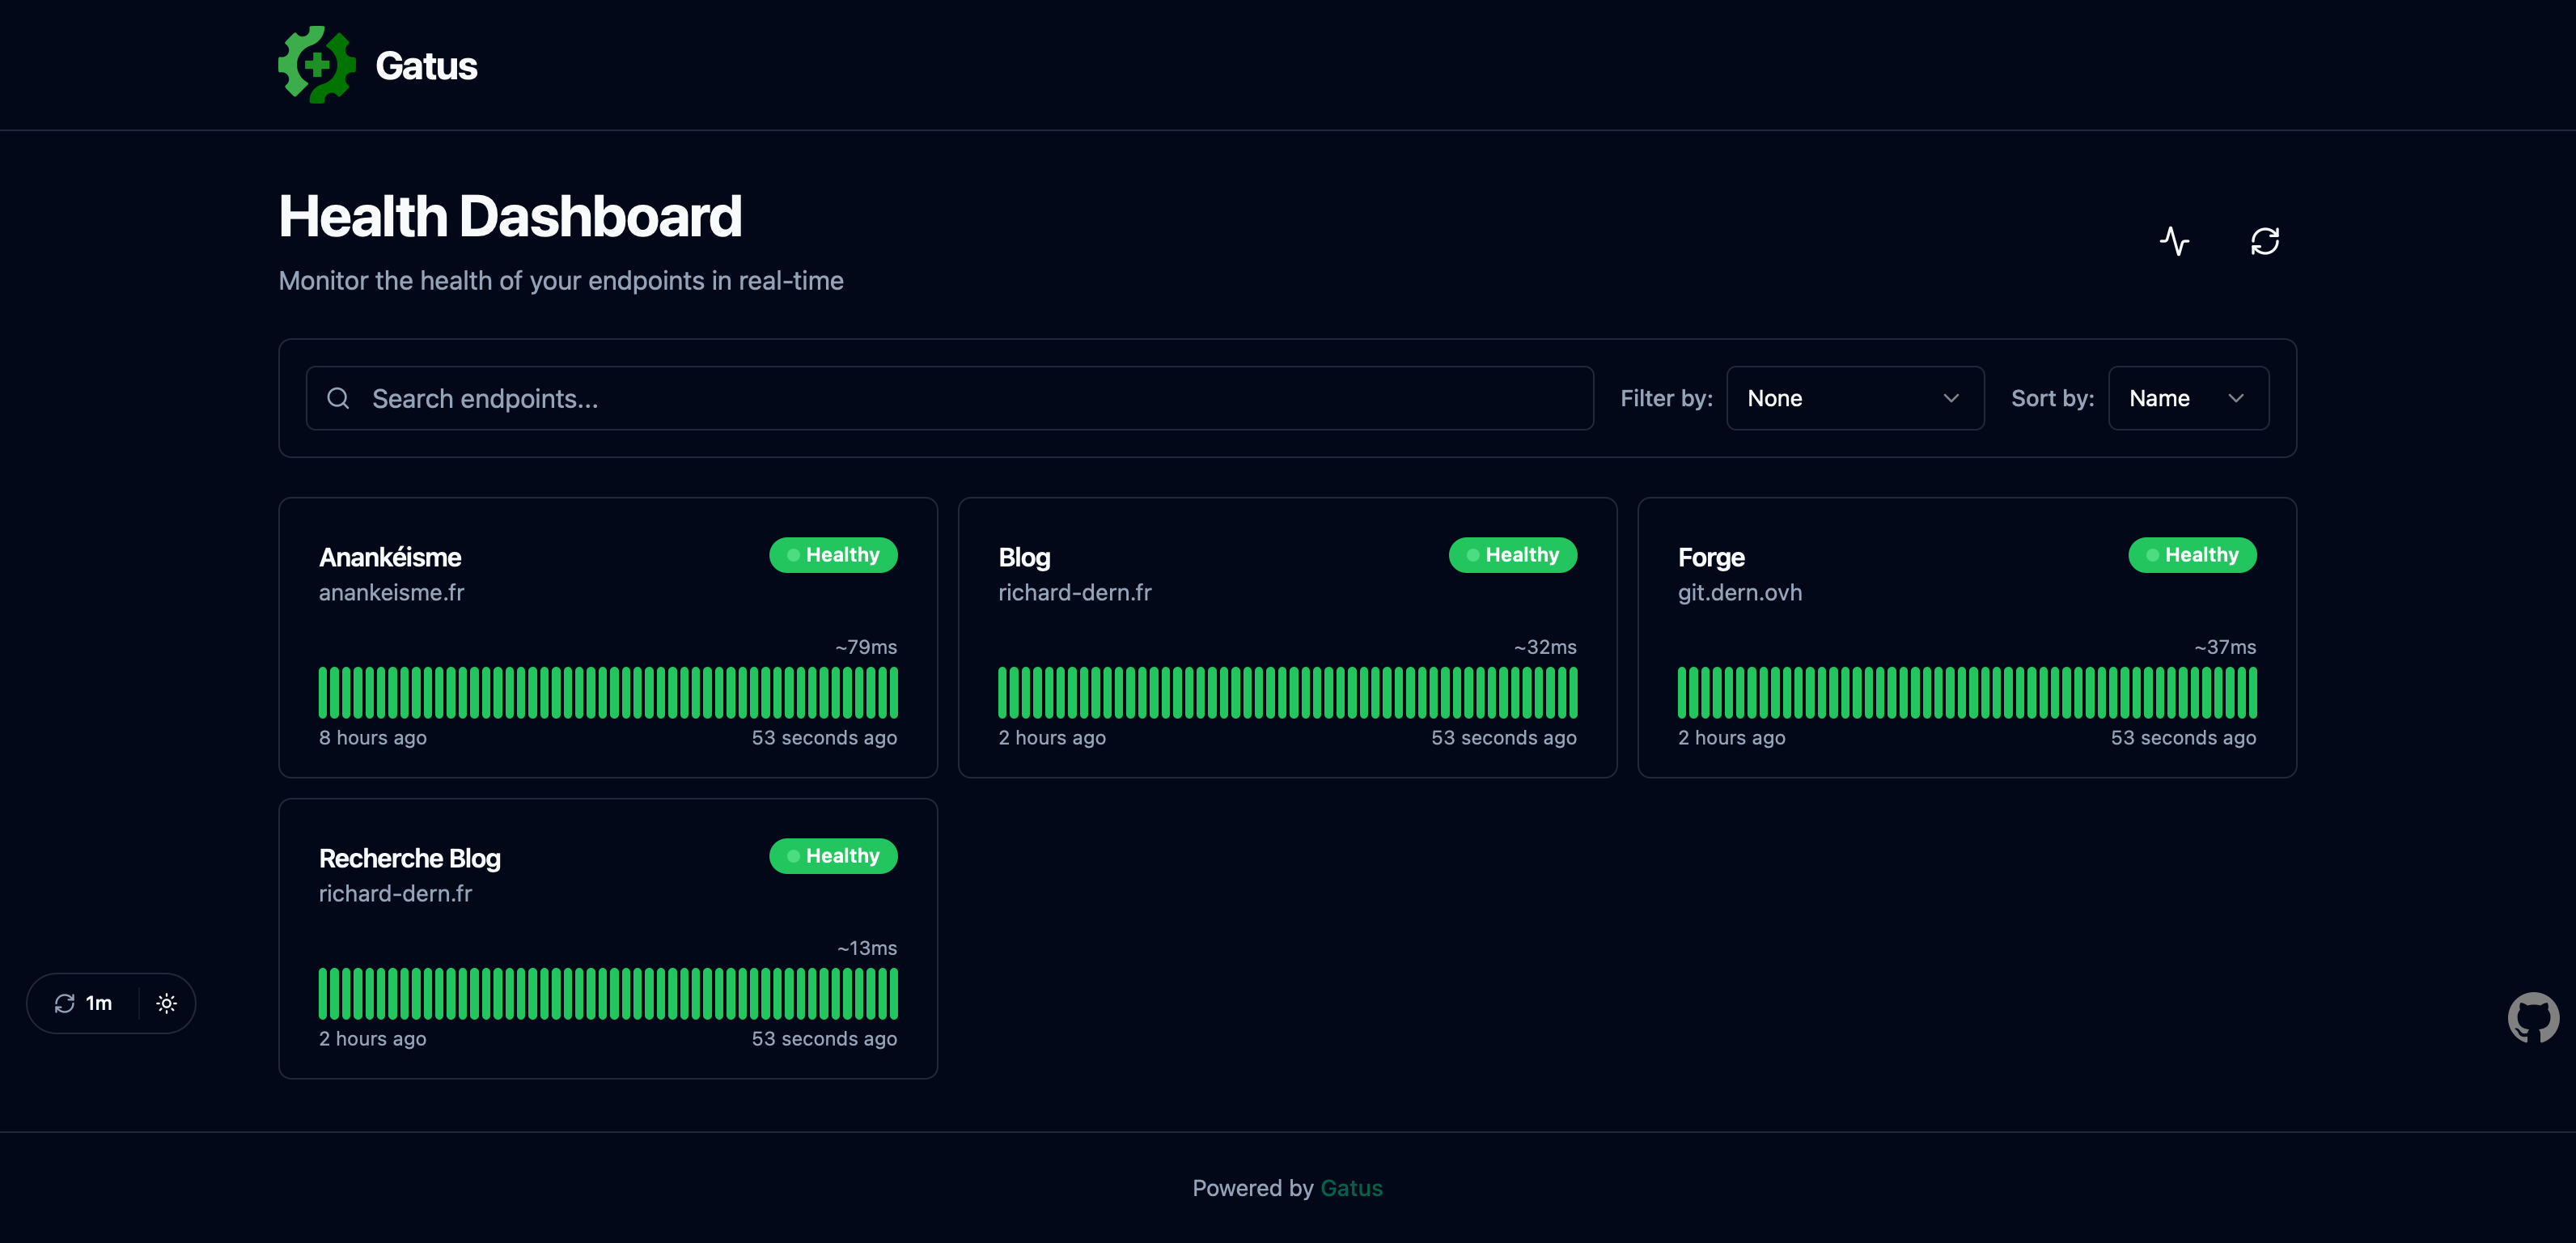Click Healthy badge on Recherche Blog card

point(832,856)
